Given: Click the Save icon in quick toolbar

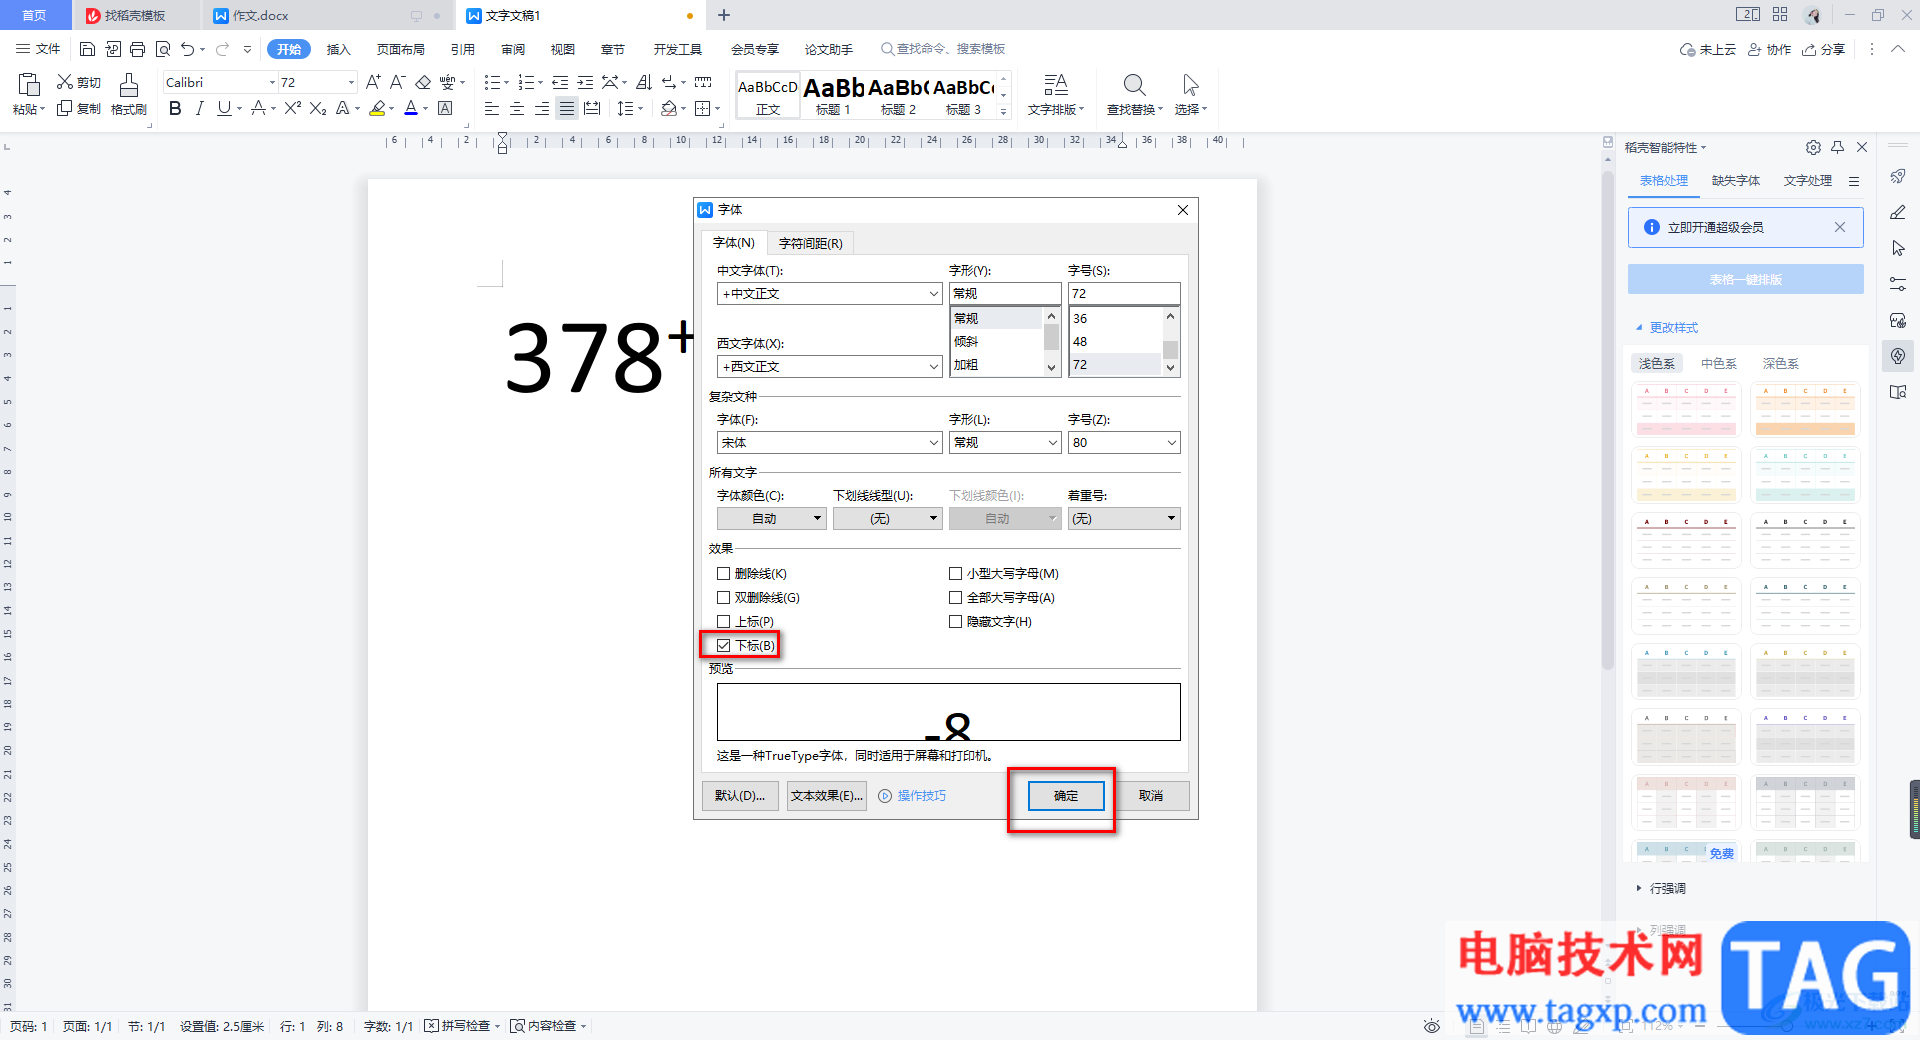Looking at the screenshot, I should [x=87, y=49].
